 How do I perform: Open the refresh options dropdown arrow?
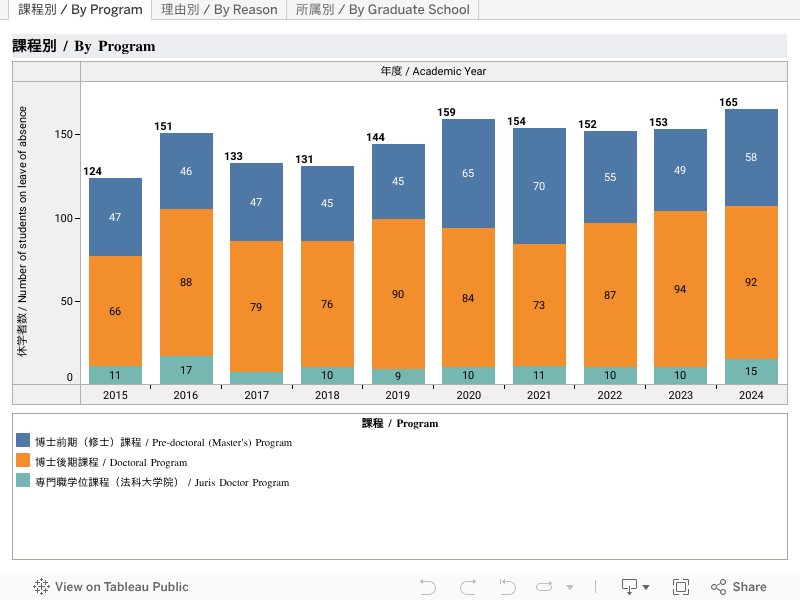point(570,588)
